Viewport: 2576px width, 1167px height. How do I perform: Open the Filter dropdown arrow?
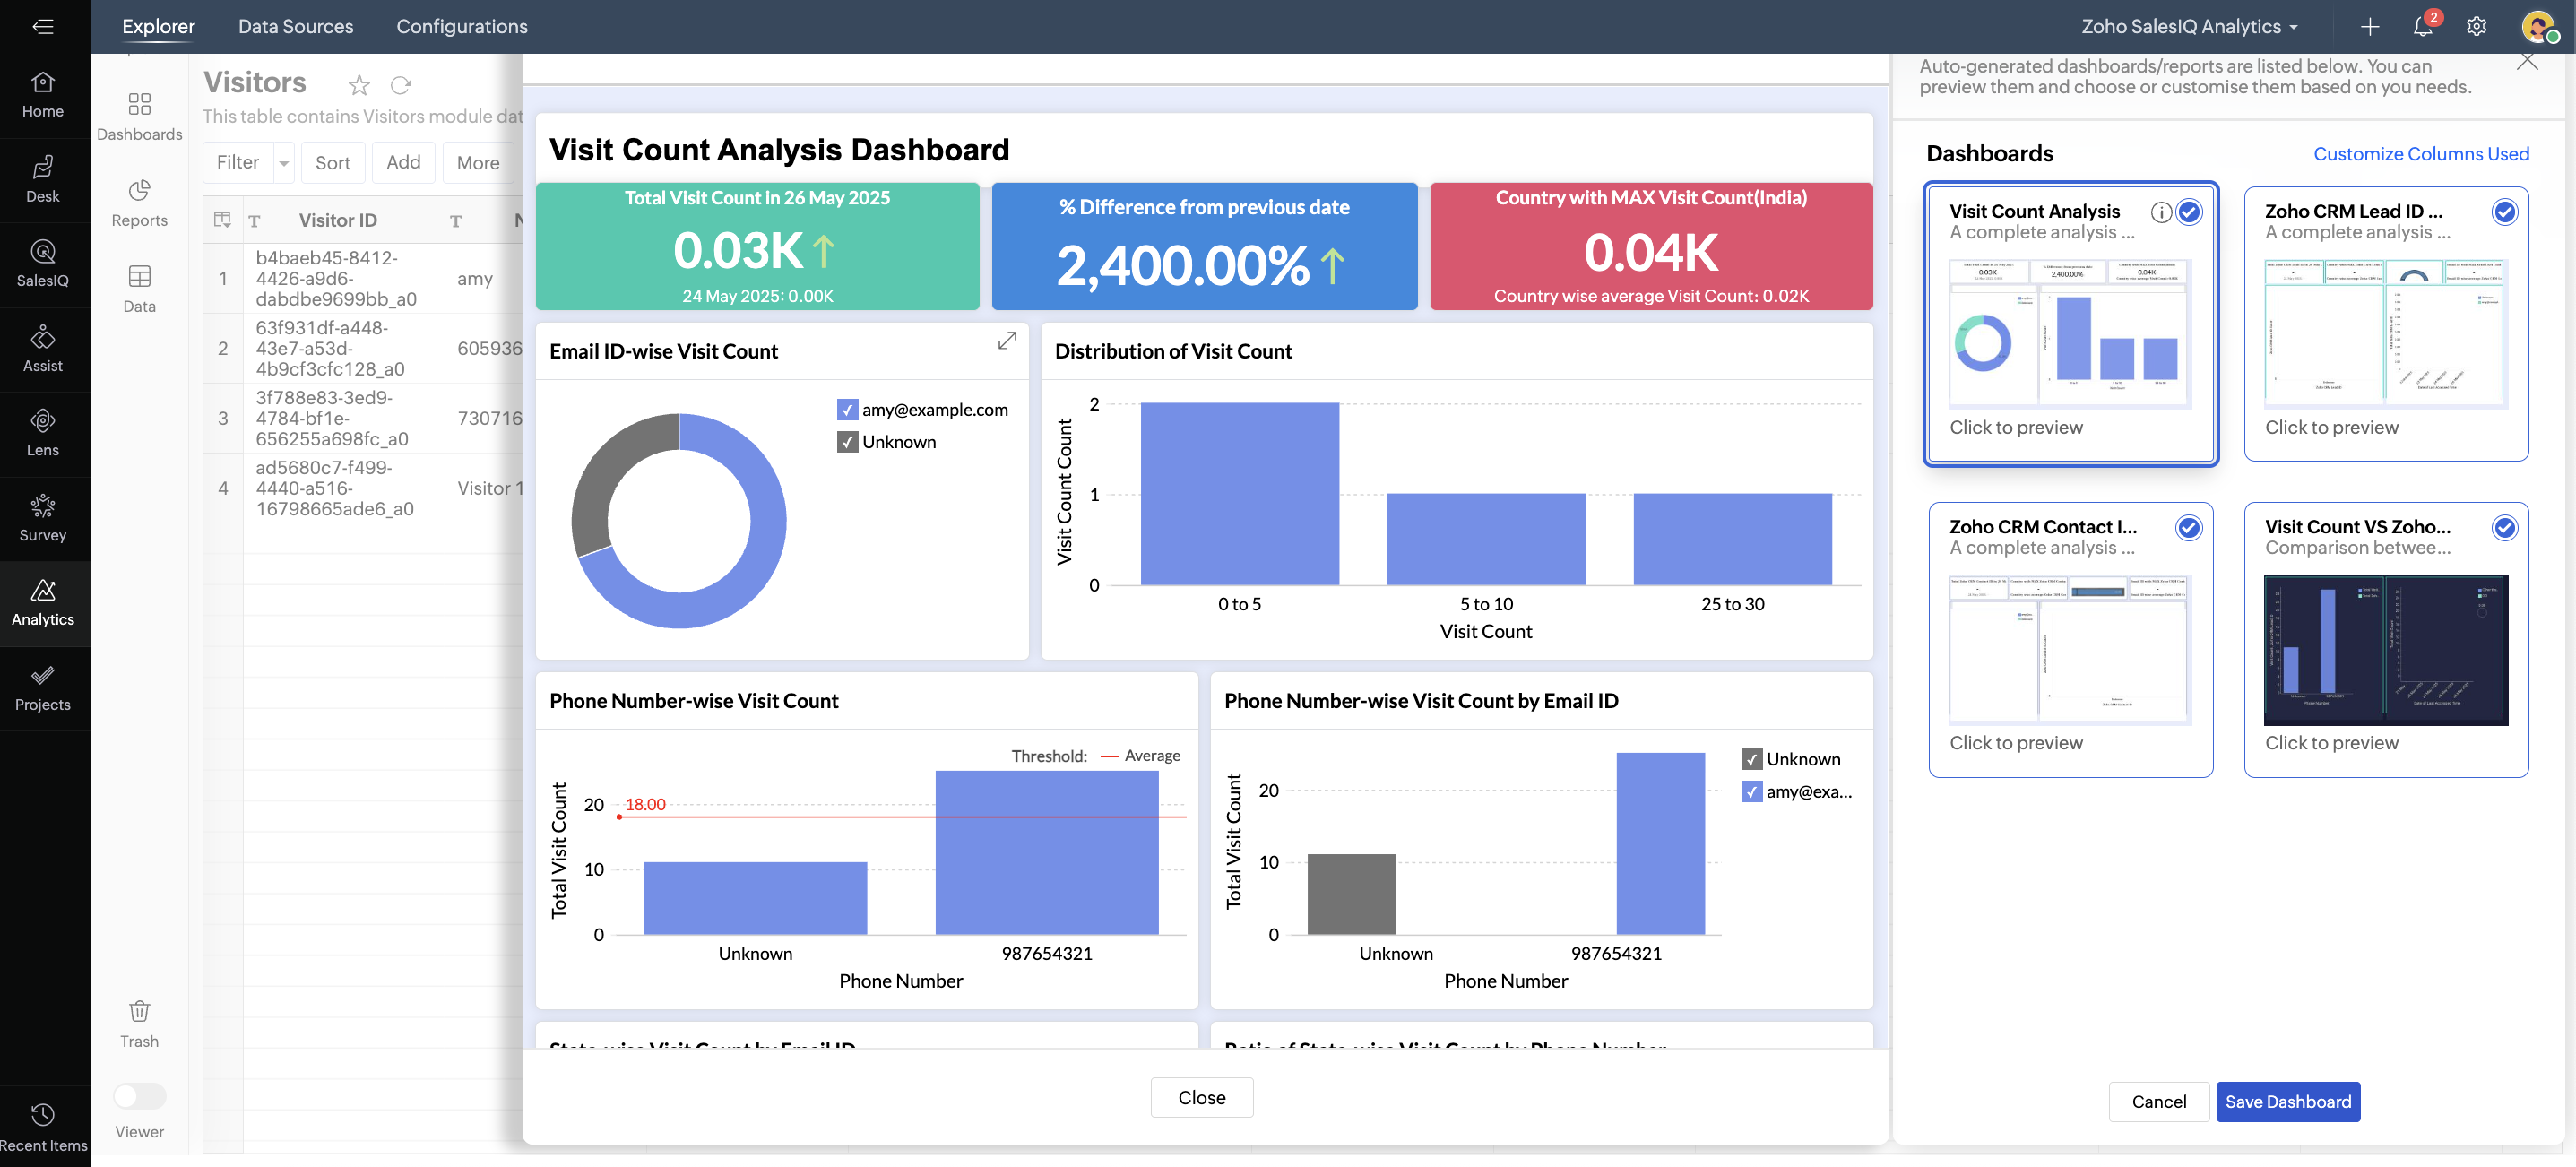click(284, 163)
